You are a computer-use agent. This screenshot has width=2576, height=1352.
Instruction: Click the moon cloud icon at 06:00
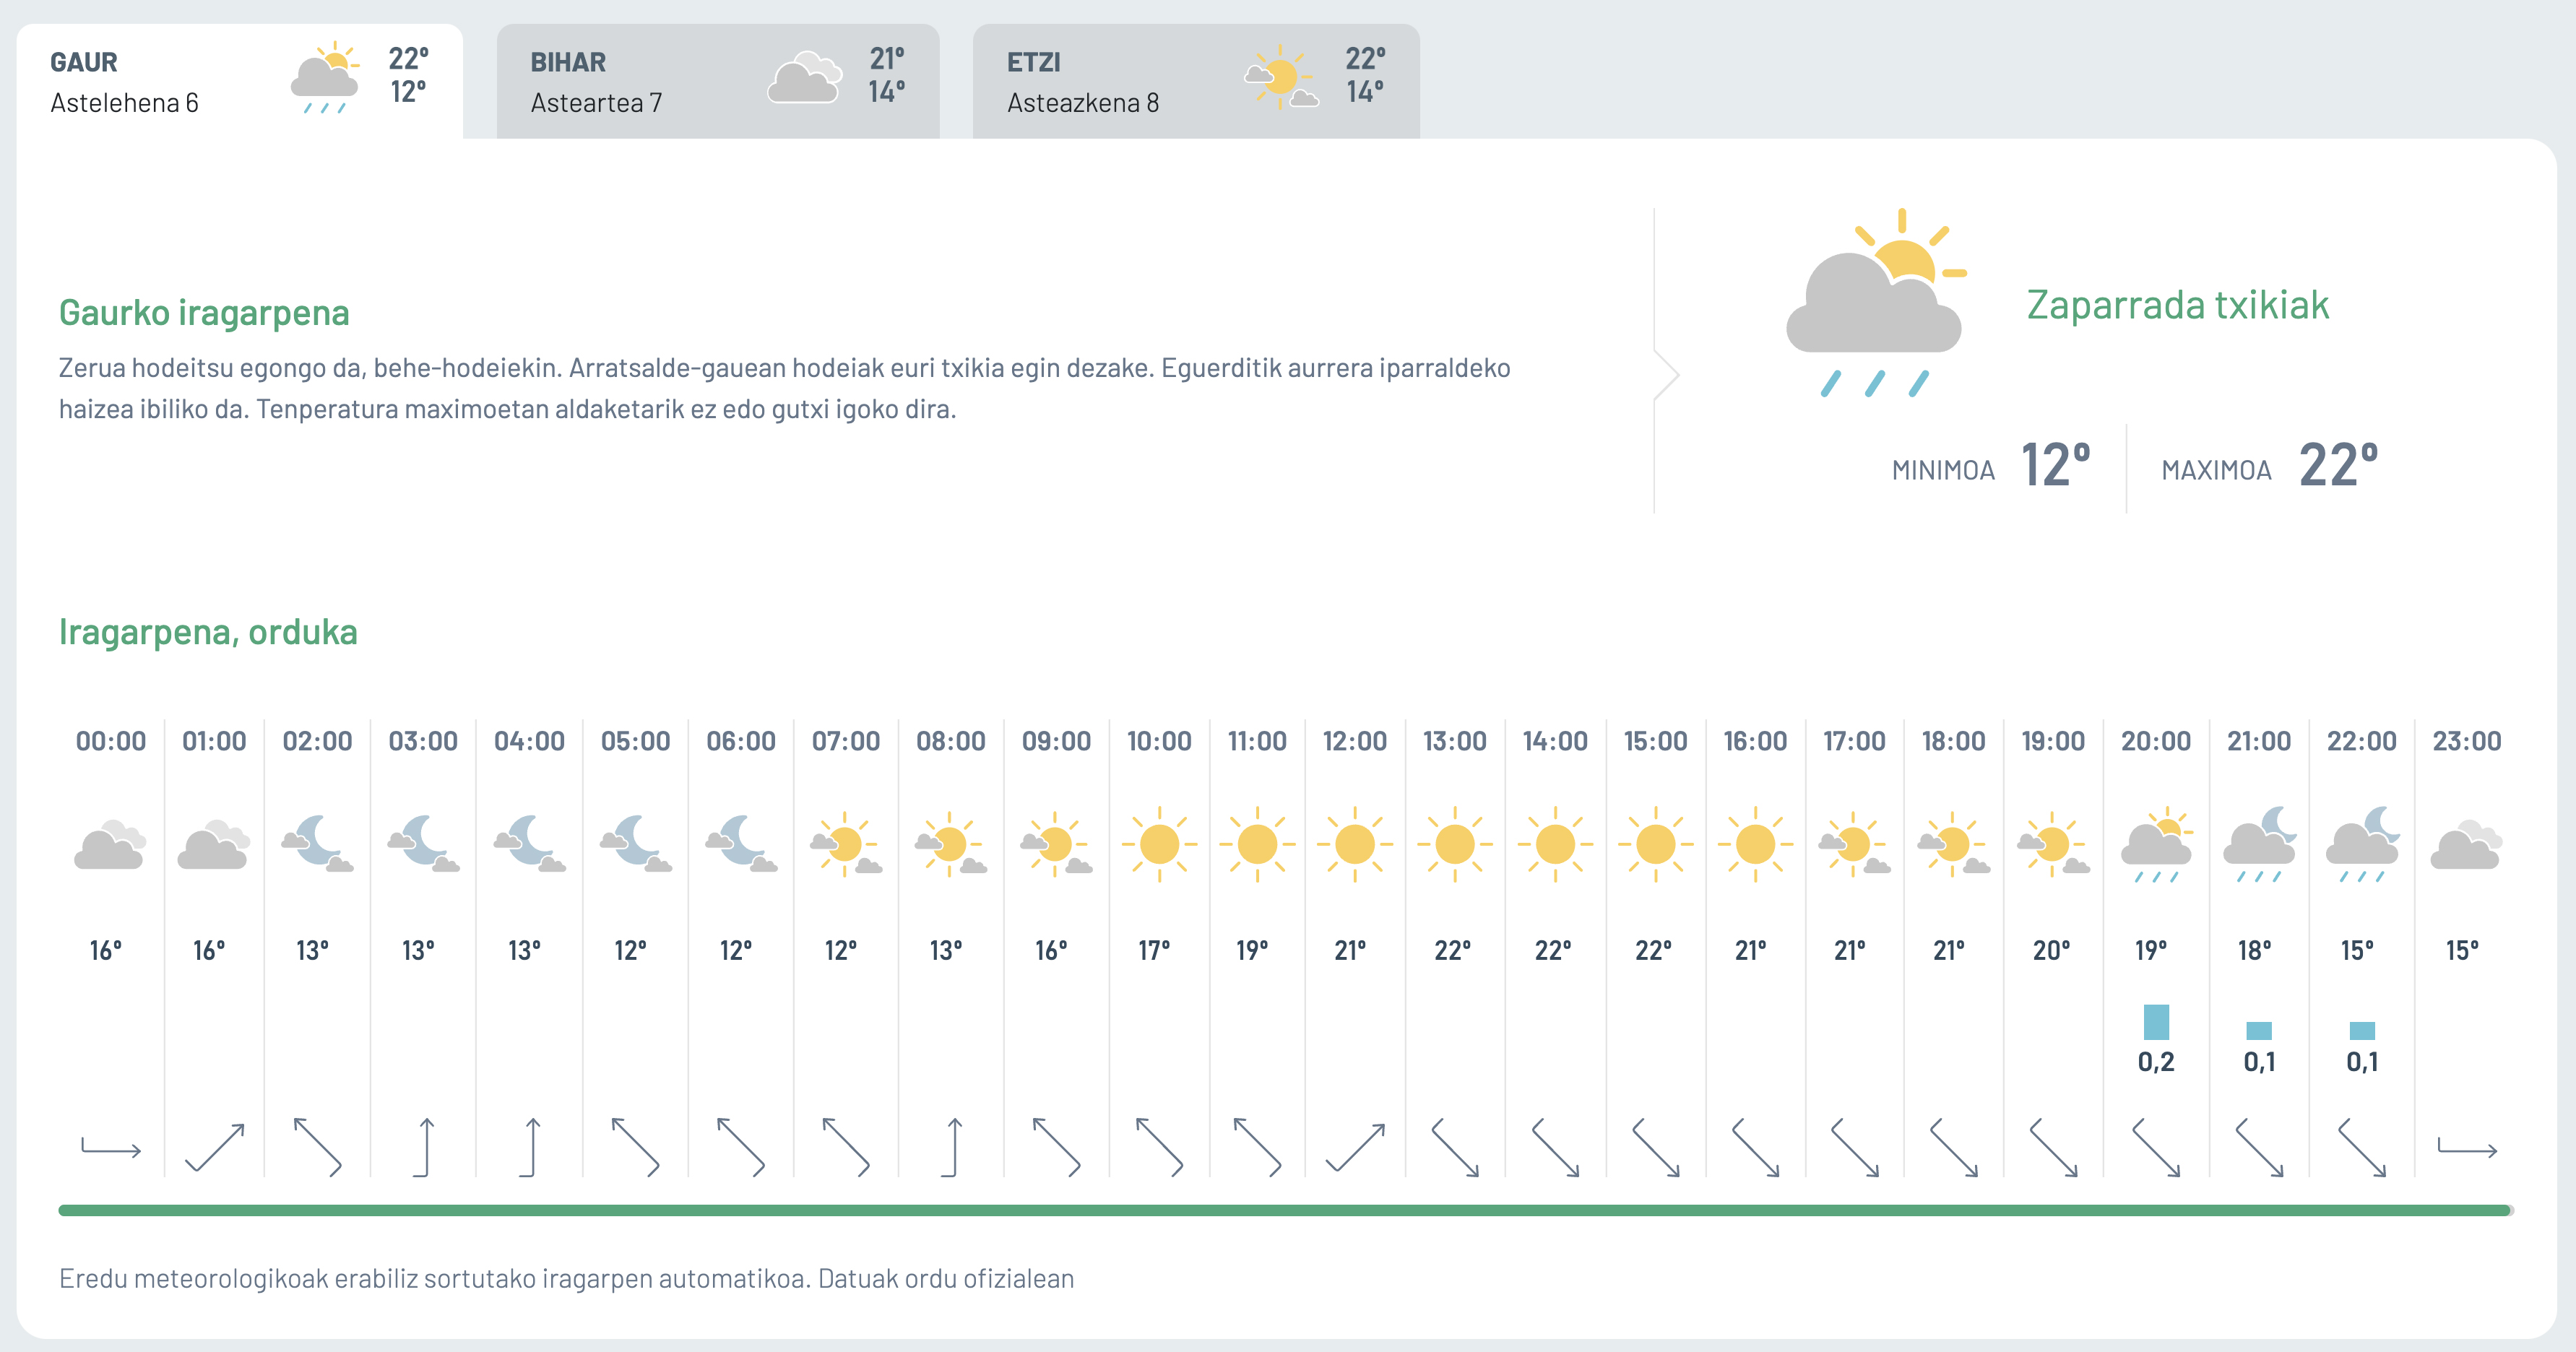click(x=741, y=843)
